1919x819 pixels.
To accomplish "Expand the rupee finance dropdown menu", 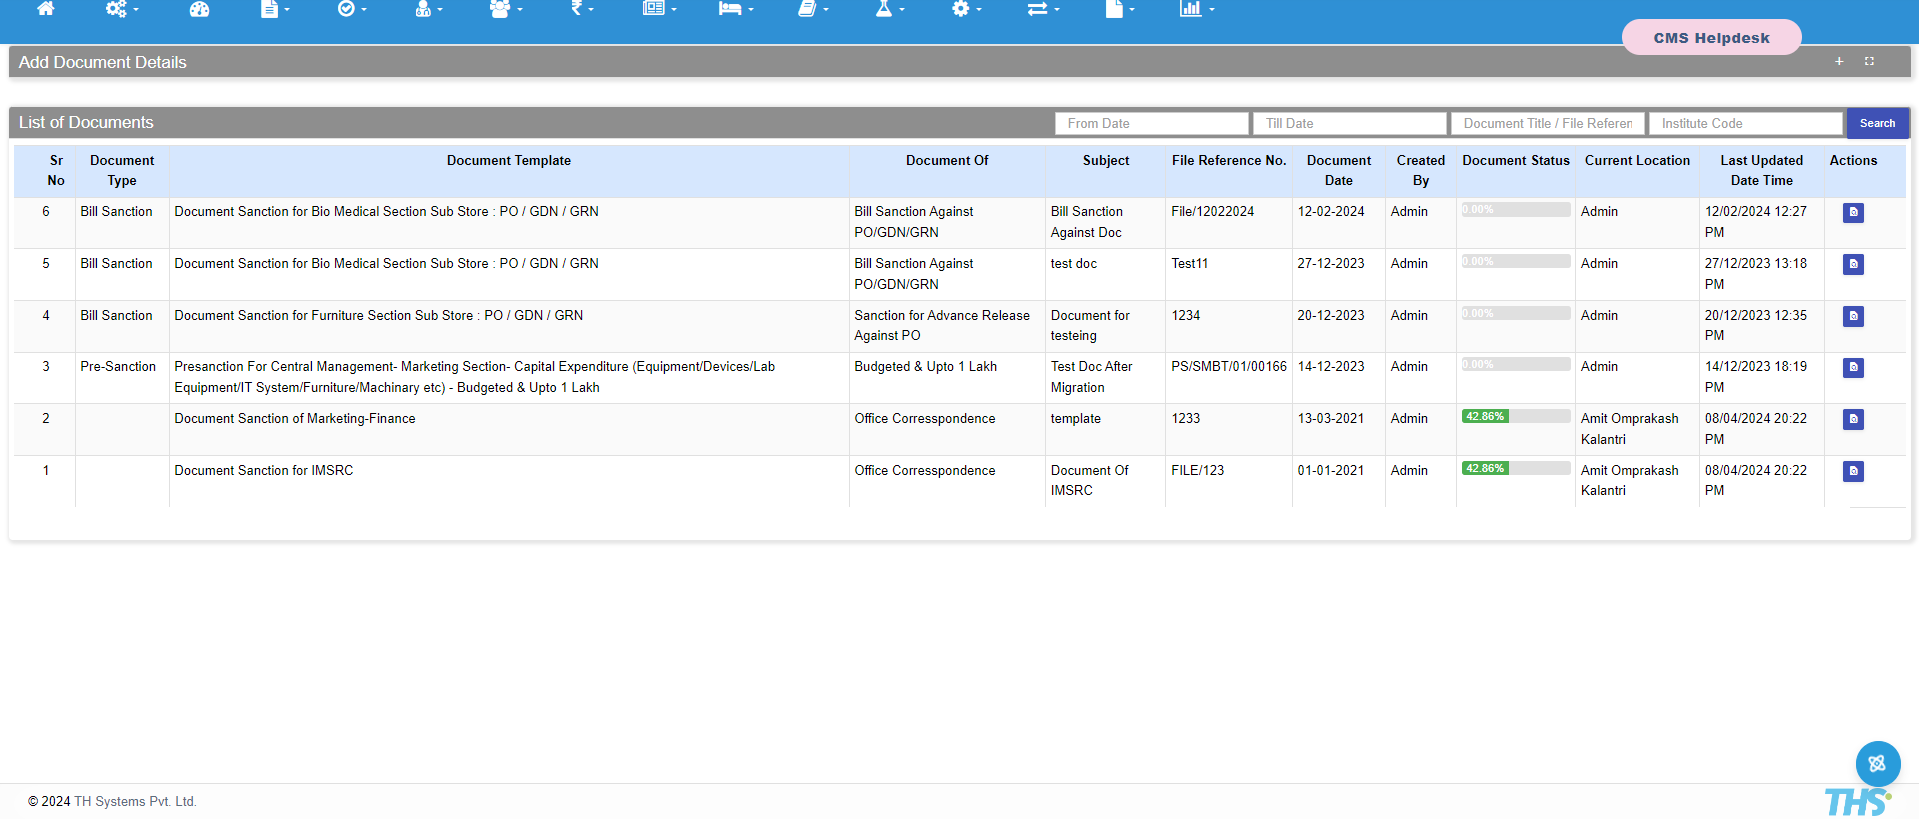I will pyautogui.click(x=581, y=9).
